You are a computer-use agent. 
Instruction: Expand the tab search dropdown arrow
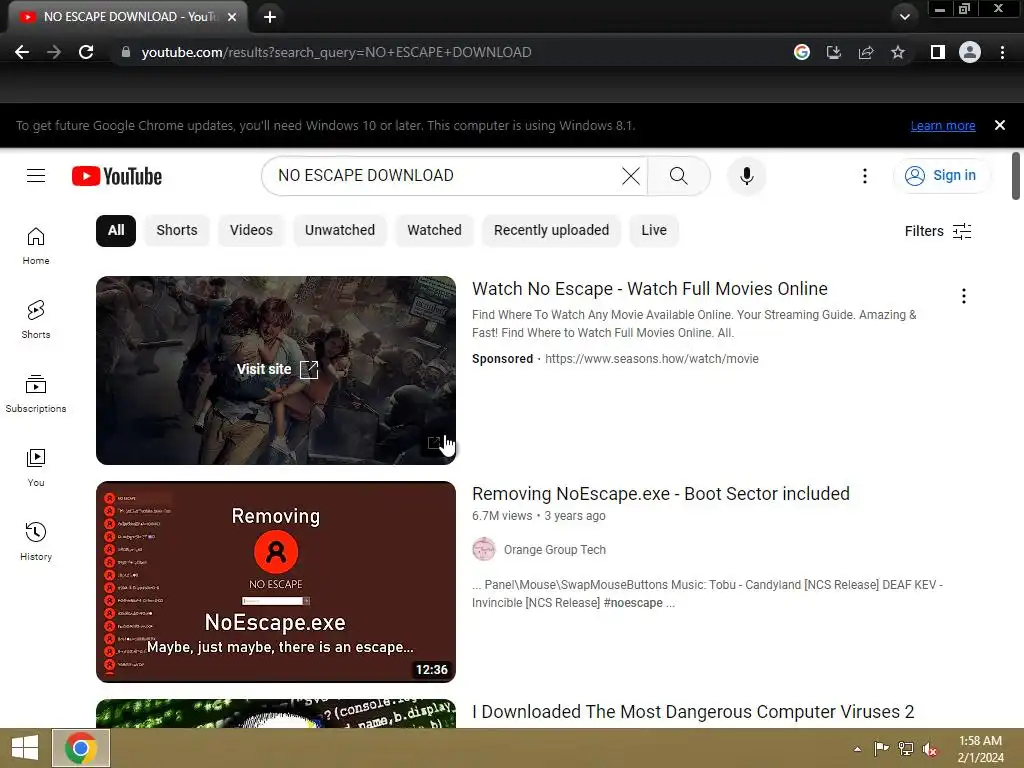tap(904, 17)
